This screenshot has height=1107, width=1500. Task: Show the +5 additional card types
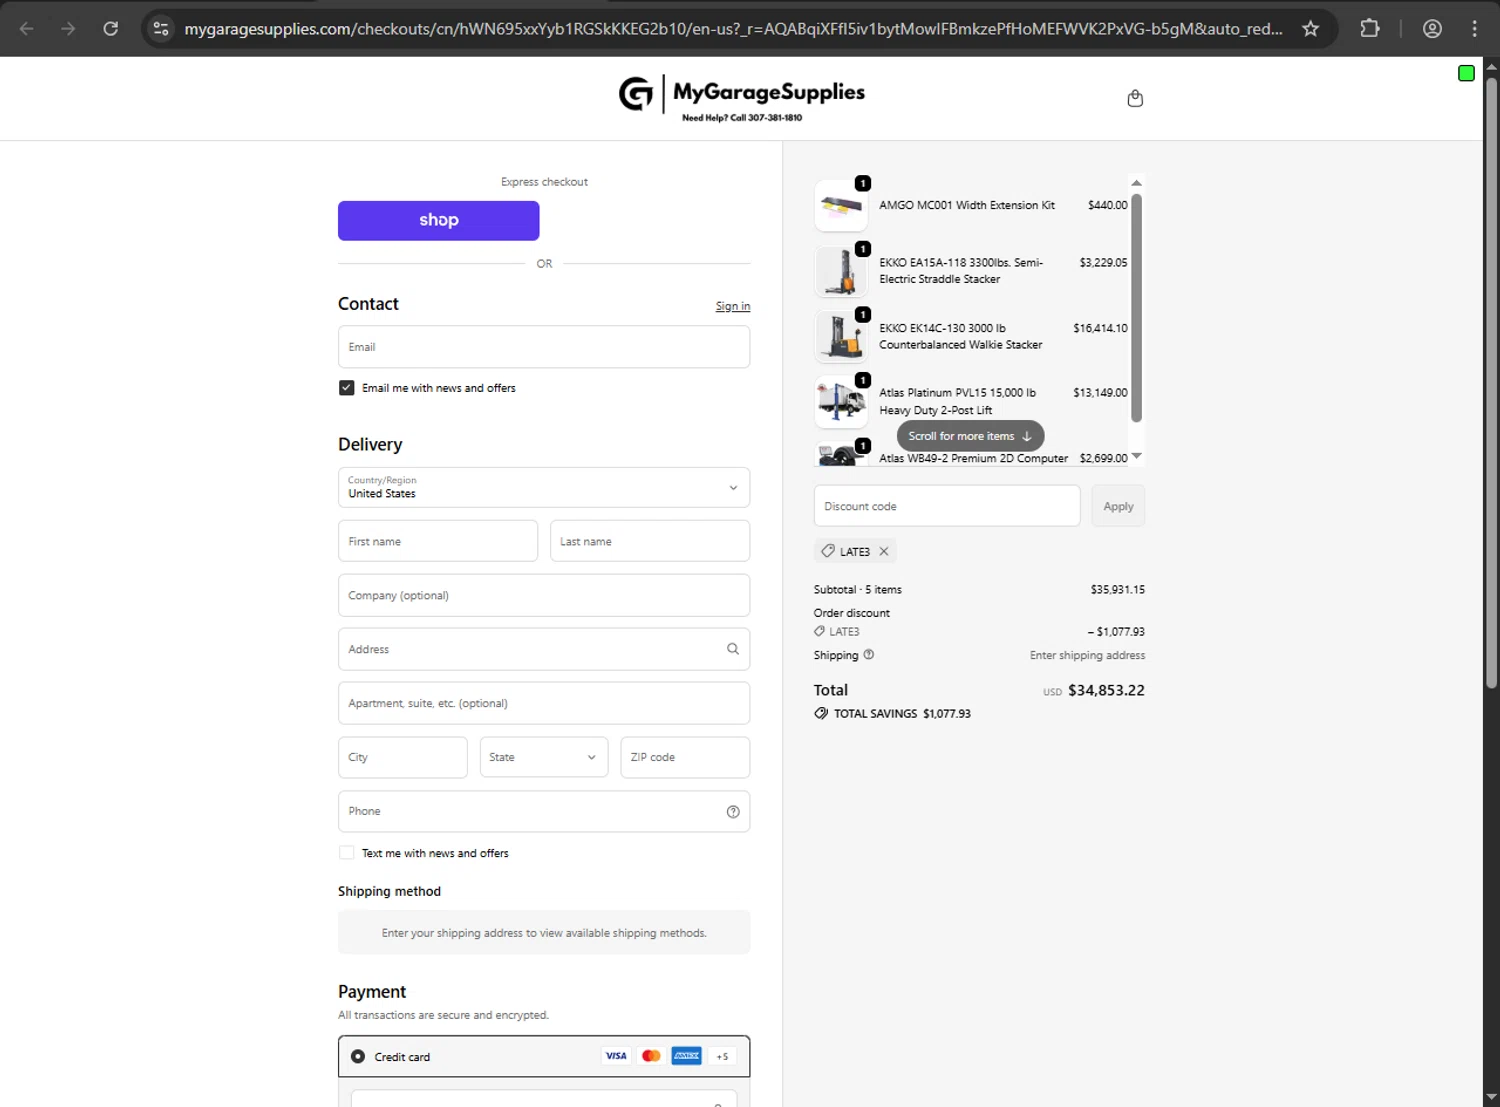click(x=722, y=1056)
